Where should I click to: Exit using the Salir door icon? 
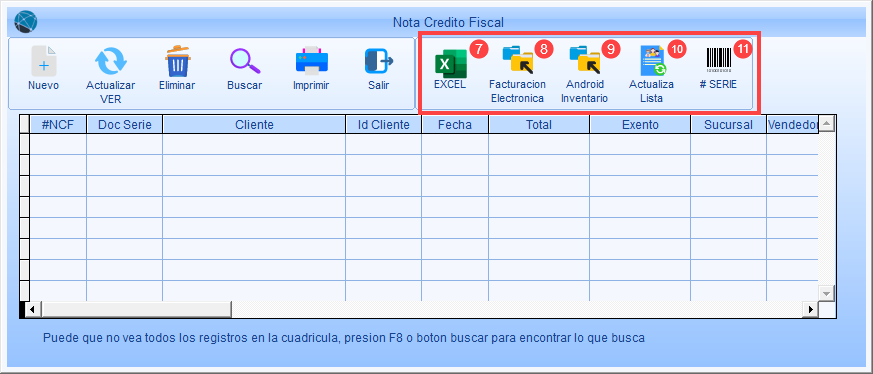pos(379,61)
